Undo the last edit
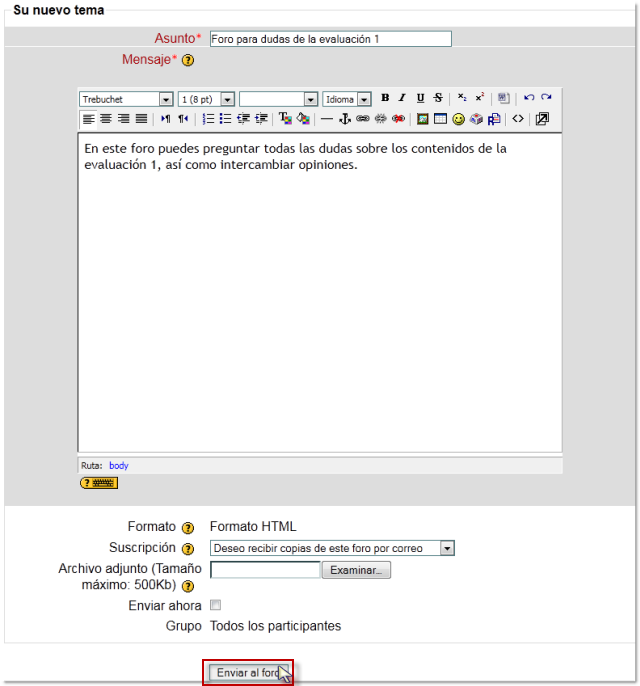Screen dimensions: 640x686 pyautogui.click(x=529, y=98)
